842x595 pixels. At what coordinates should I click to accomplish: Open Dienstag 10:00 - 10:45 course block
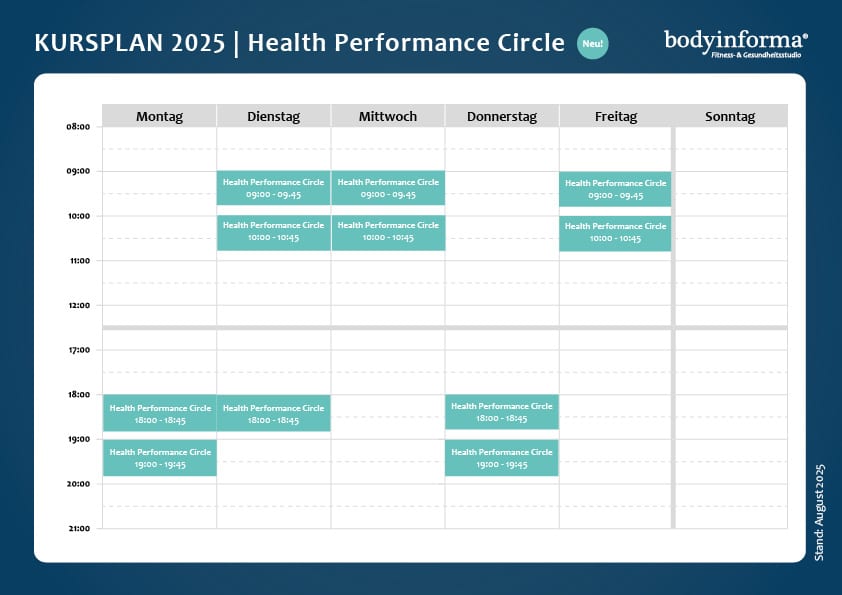(x=273, y=233)
